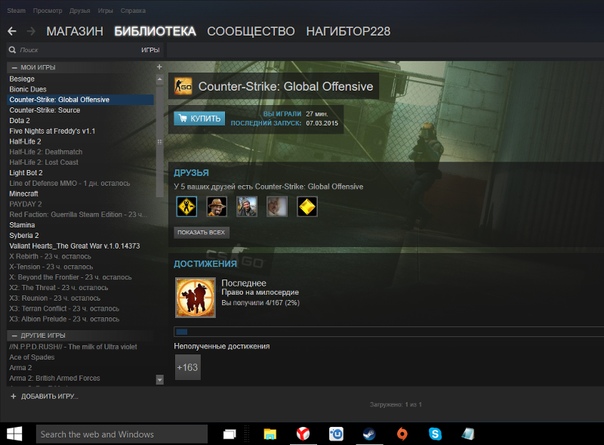This screenshot has height=445, width=604.
Task: Open the last taskbar app icon
Action: pos(468,434)
